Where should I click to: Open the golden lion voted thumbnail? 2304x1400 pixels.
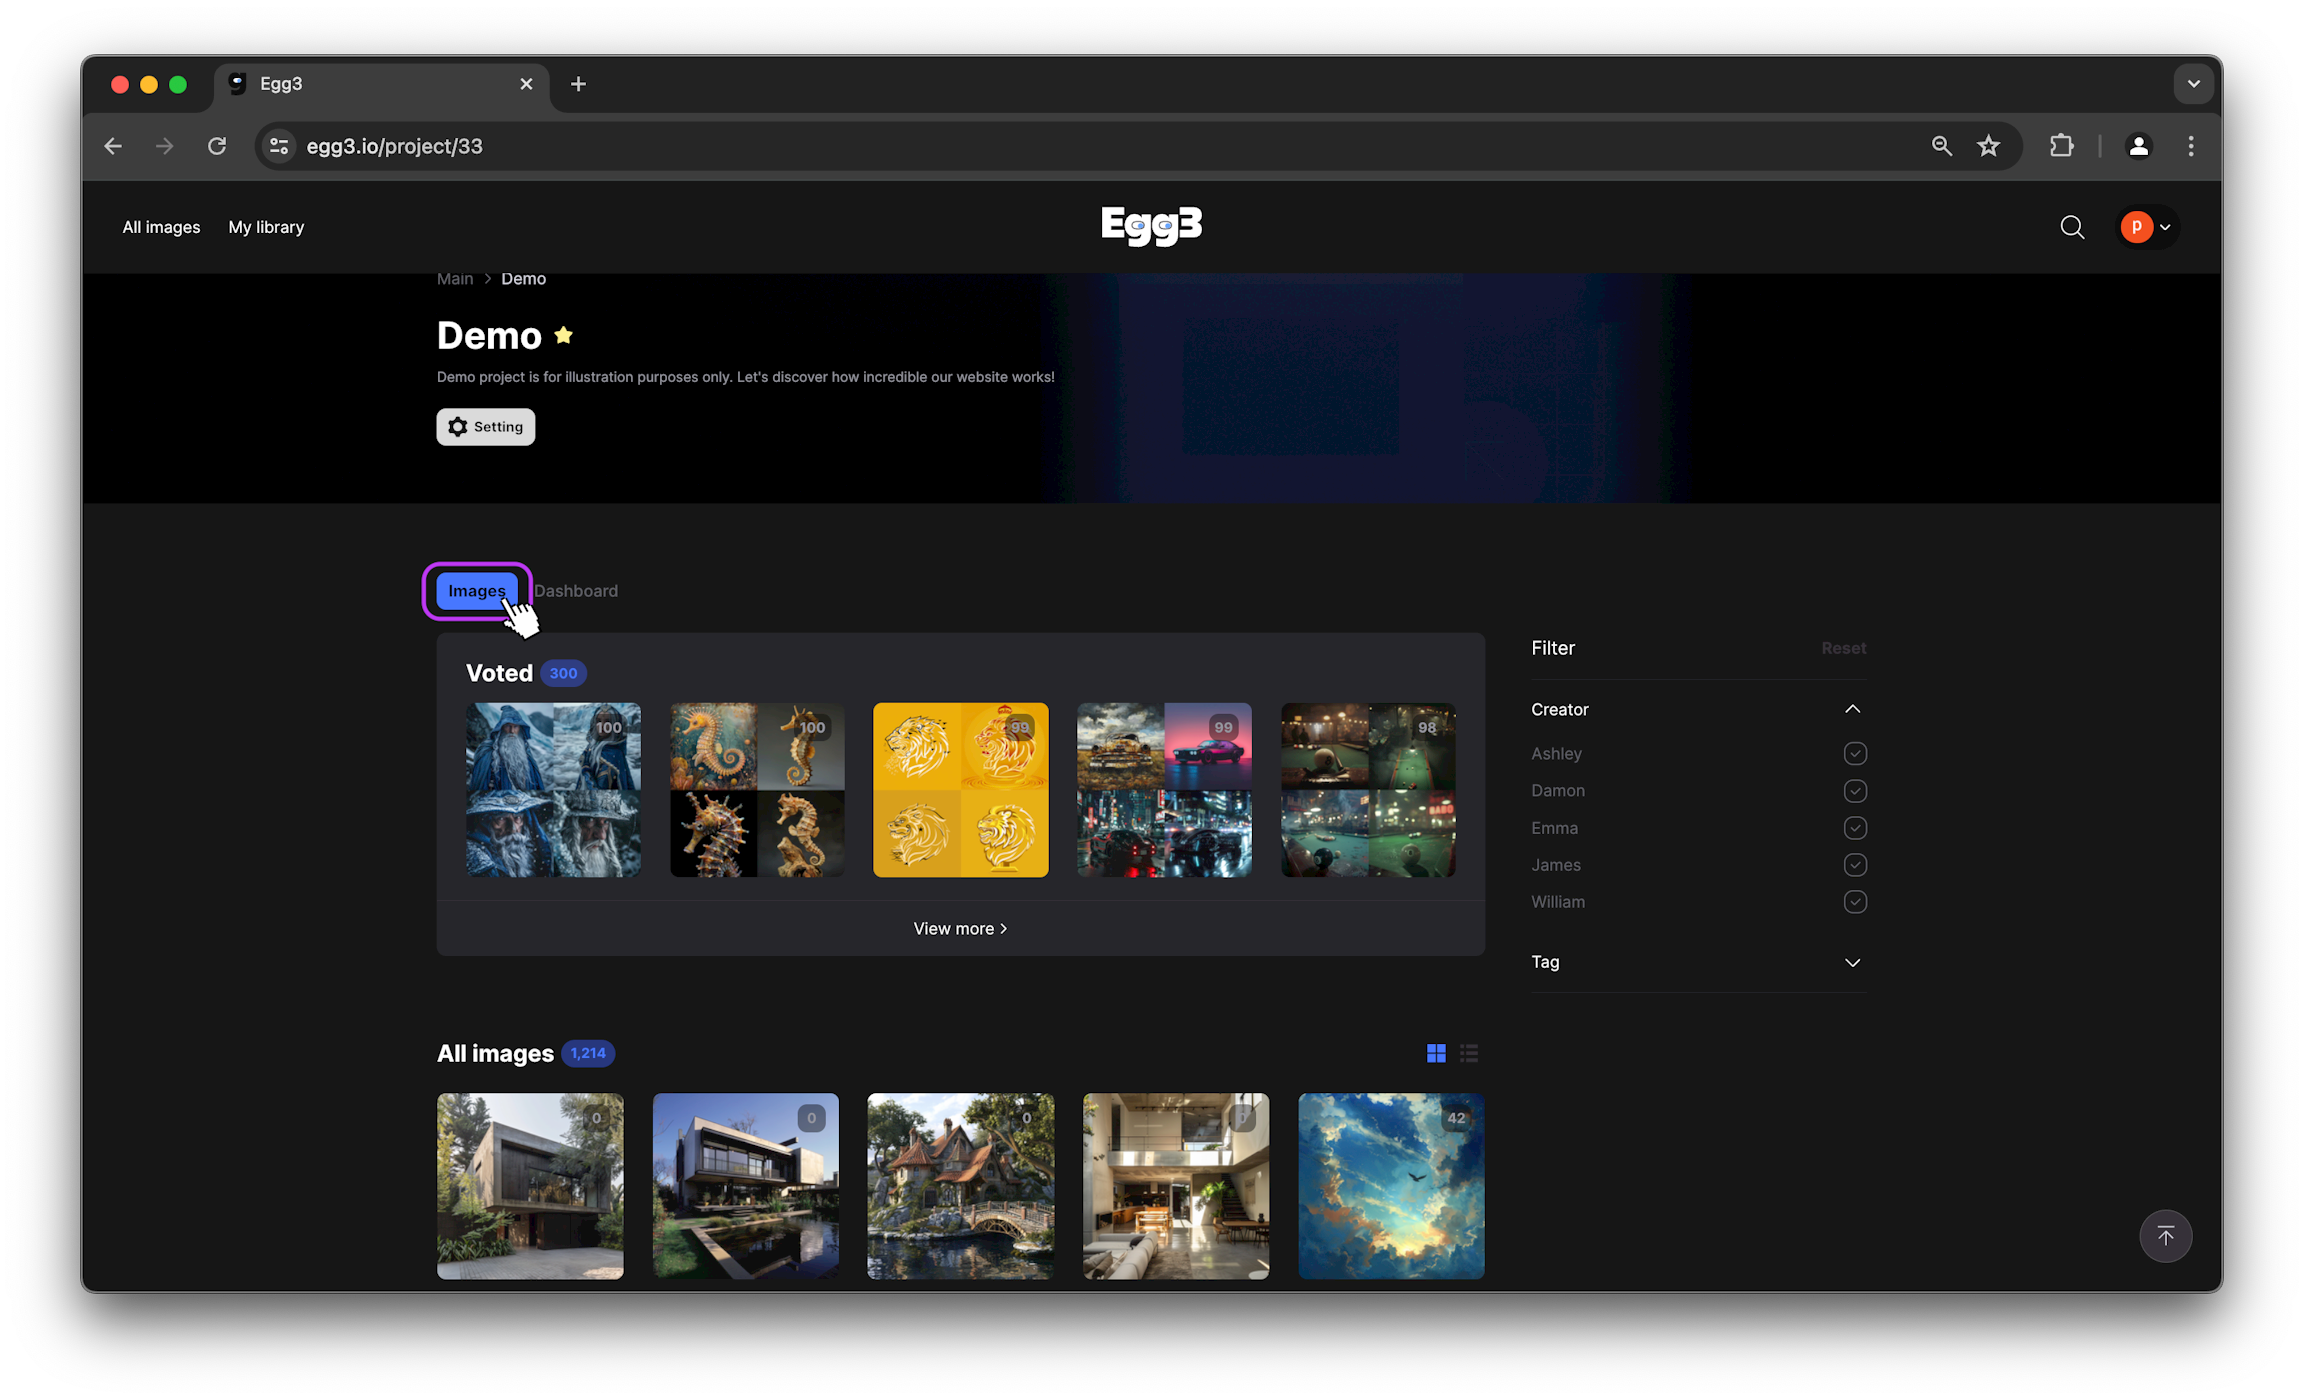pos(960,790)
